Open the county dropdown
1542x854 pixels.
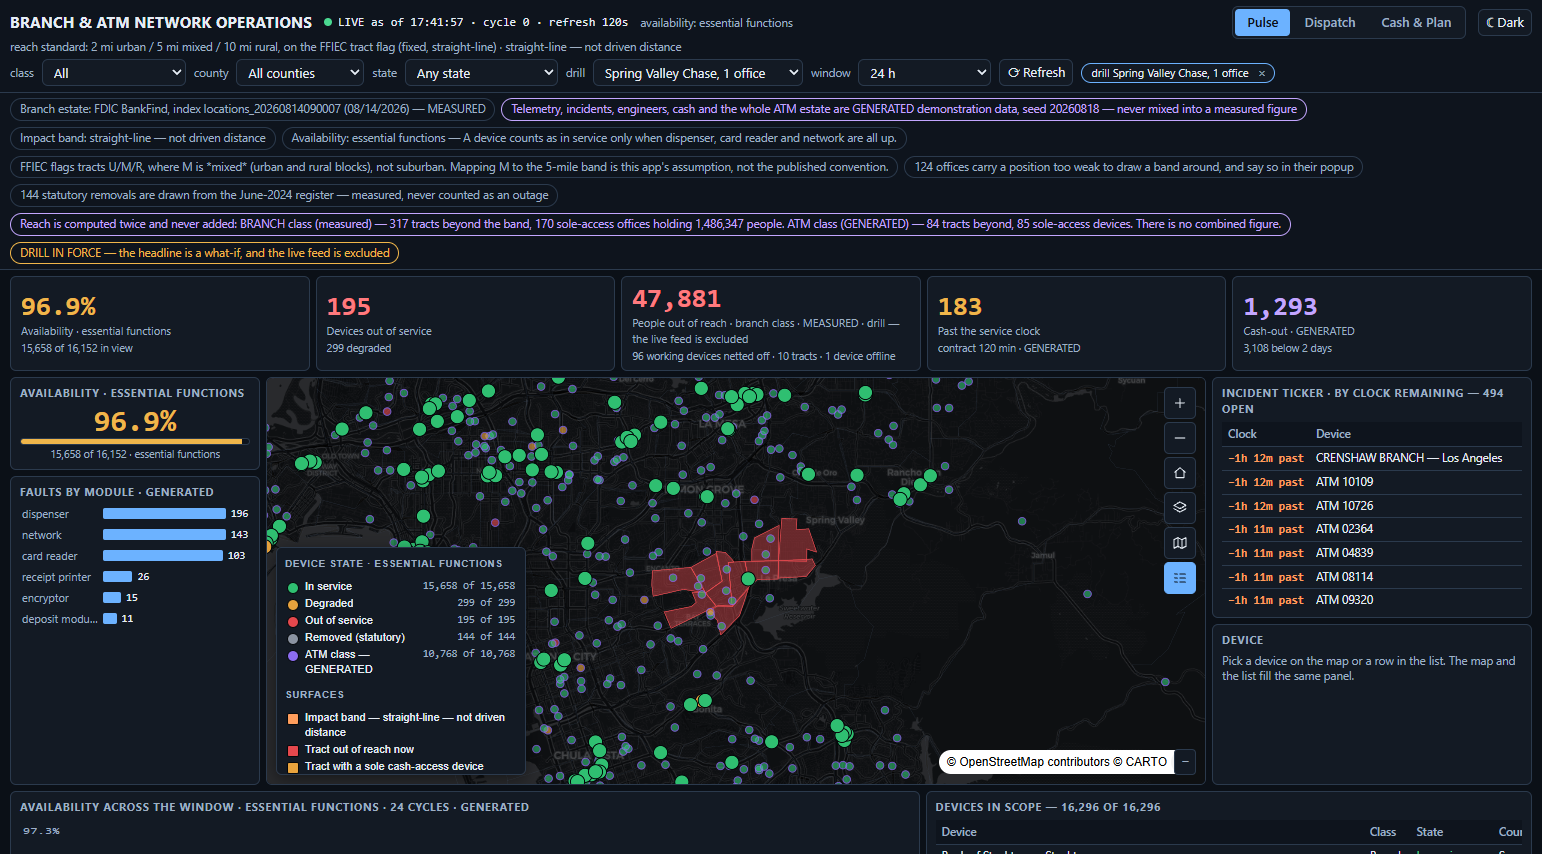point(300,73)
